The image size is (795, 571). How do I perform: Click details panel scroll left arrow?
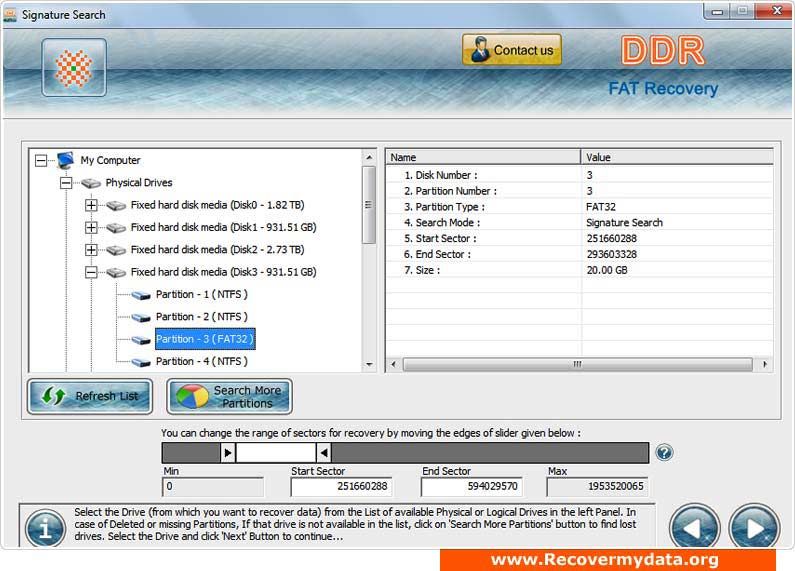[x=393, y=364]
